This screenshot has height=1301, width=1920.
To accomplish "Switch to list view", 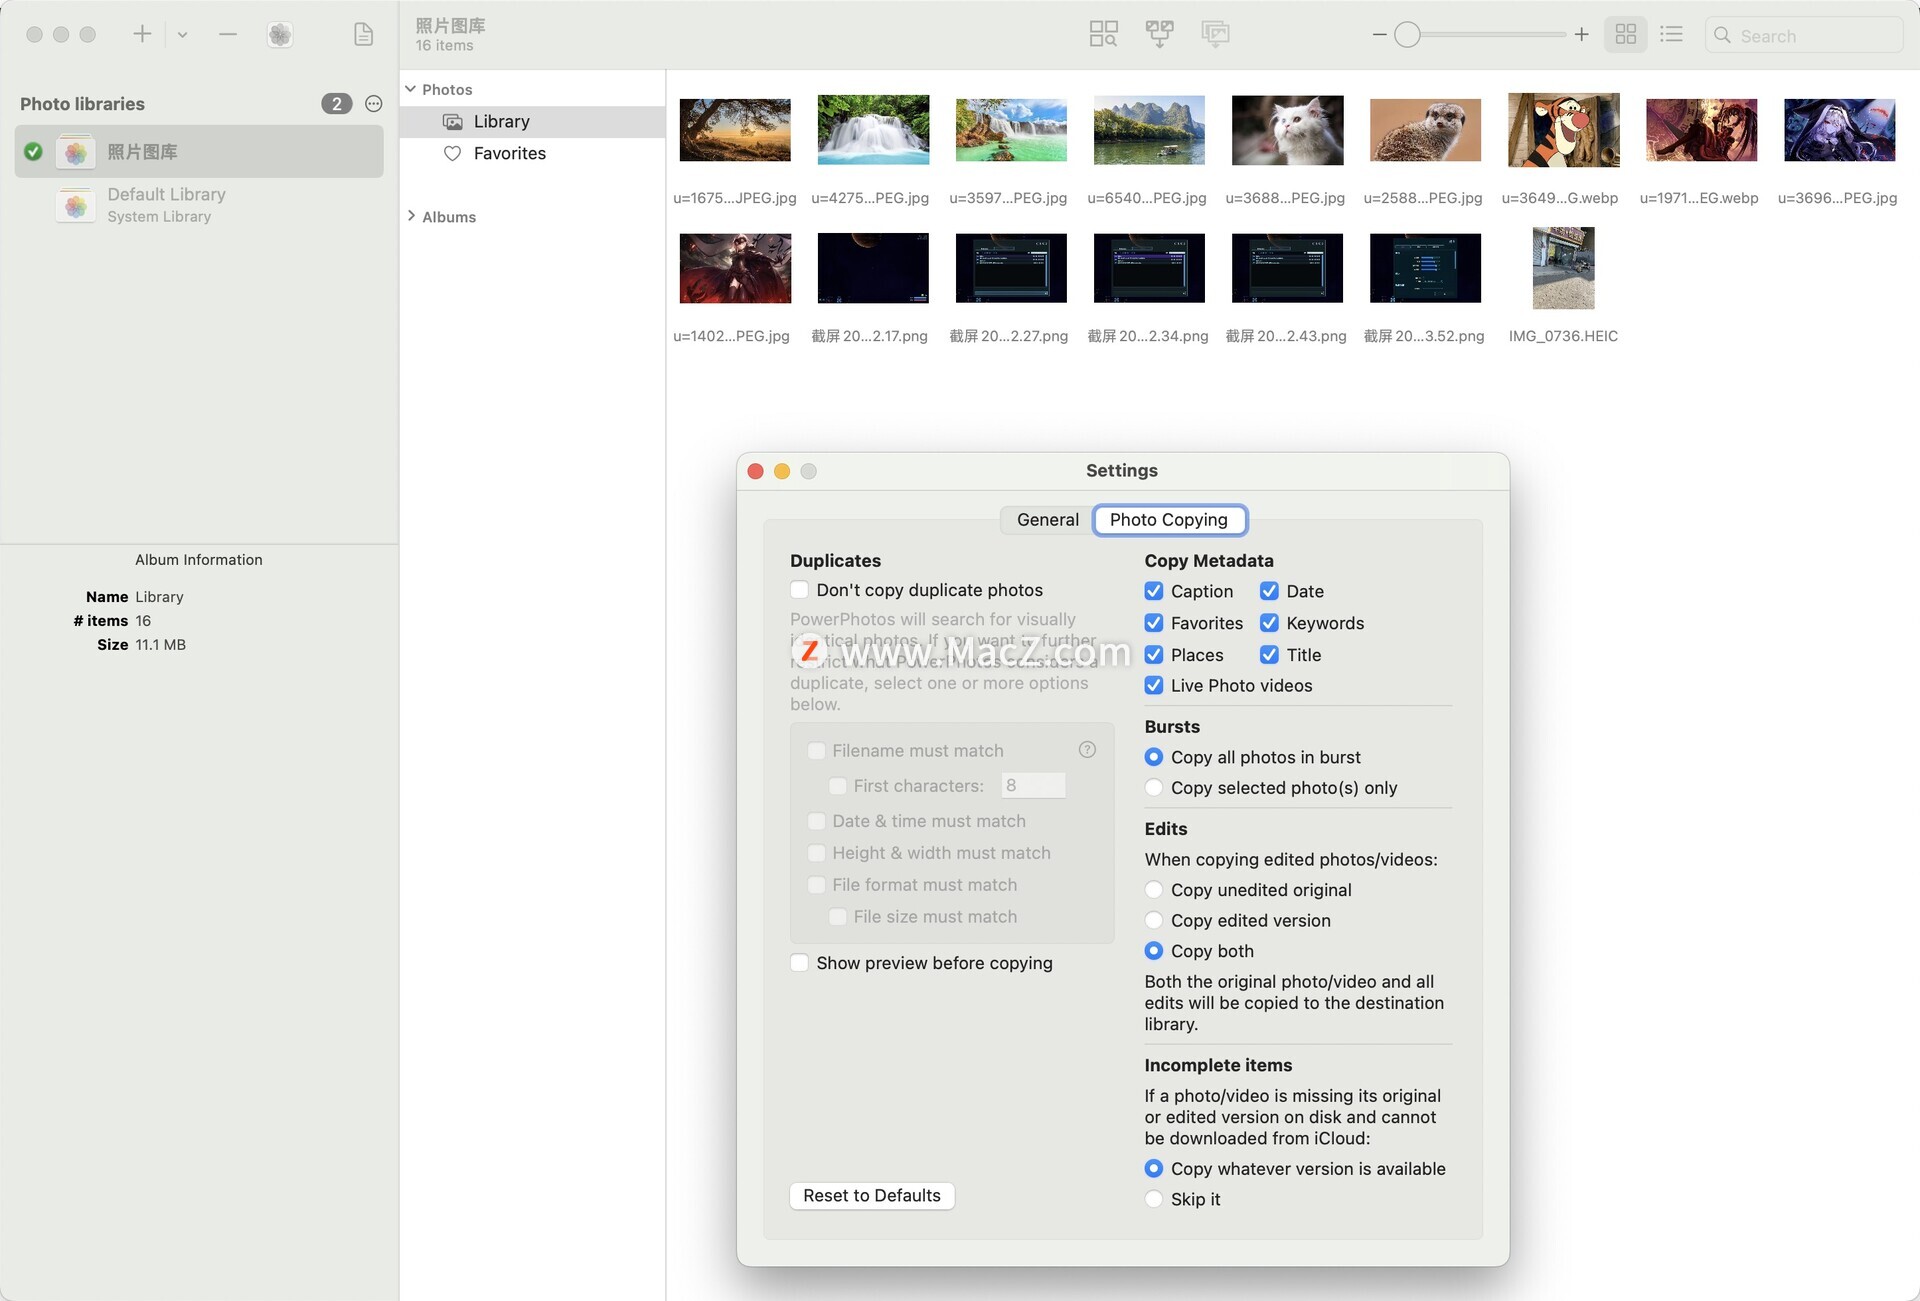I will [x=1671, y=35].
